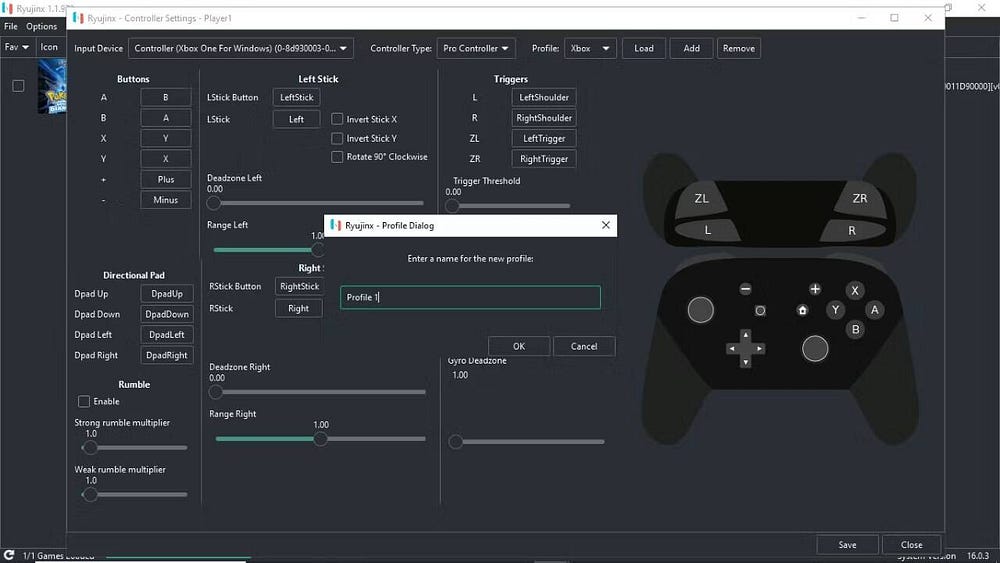Select the Pokemon game thumbnail in main window

52,86
